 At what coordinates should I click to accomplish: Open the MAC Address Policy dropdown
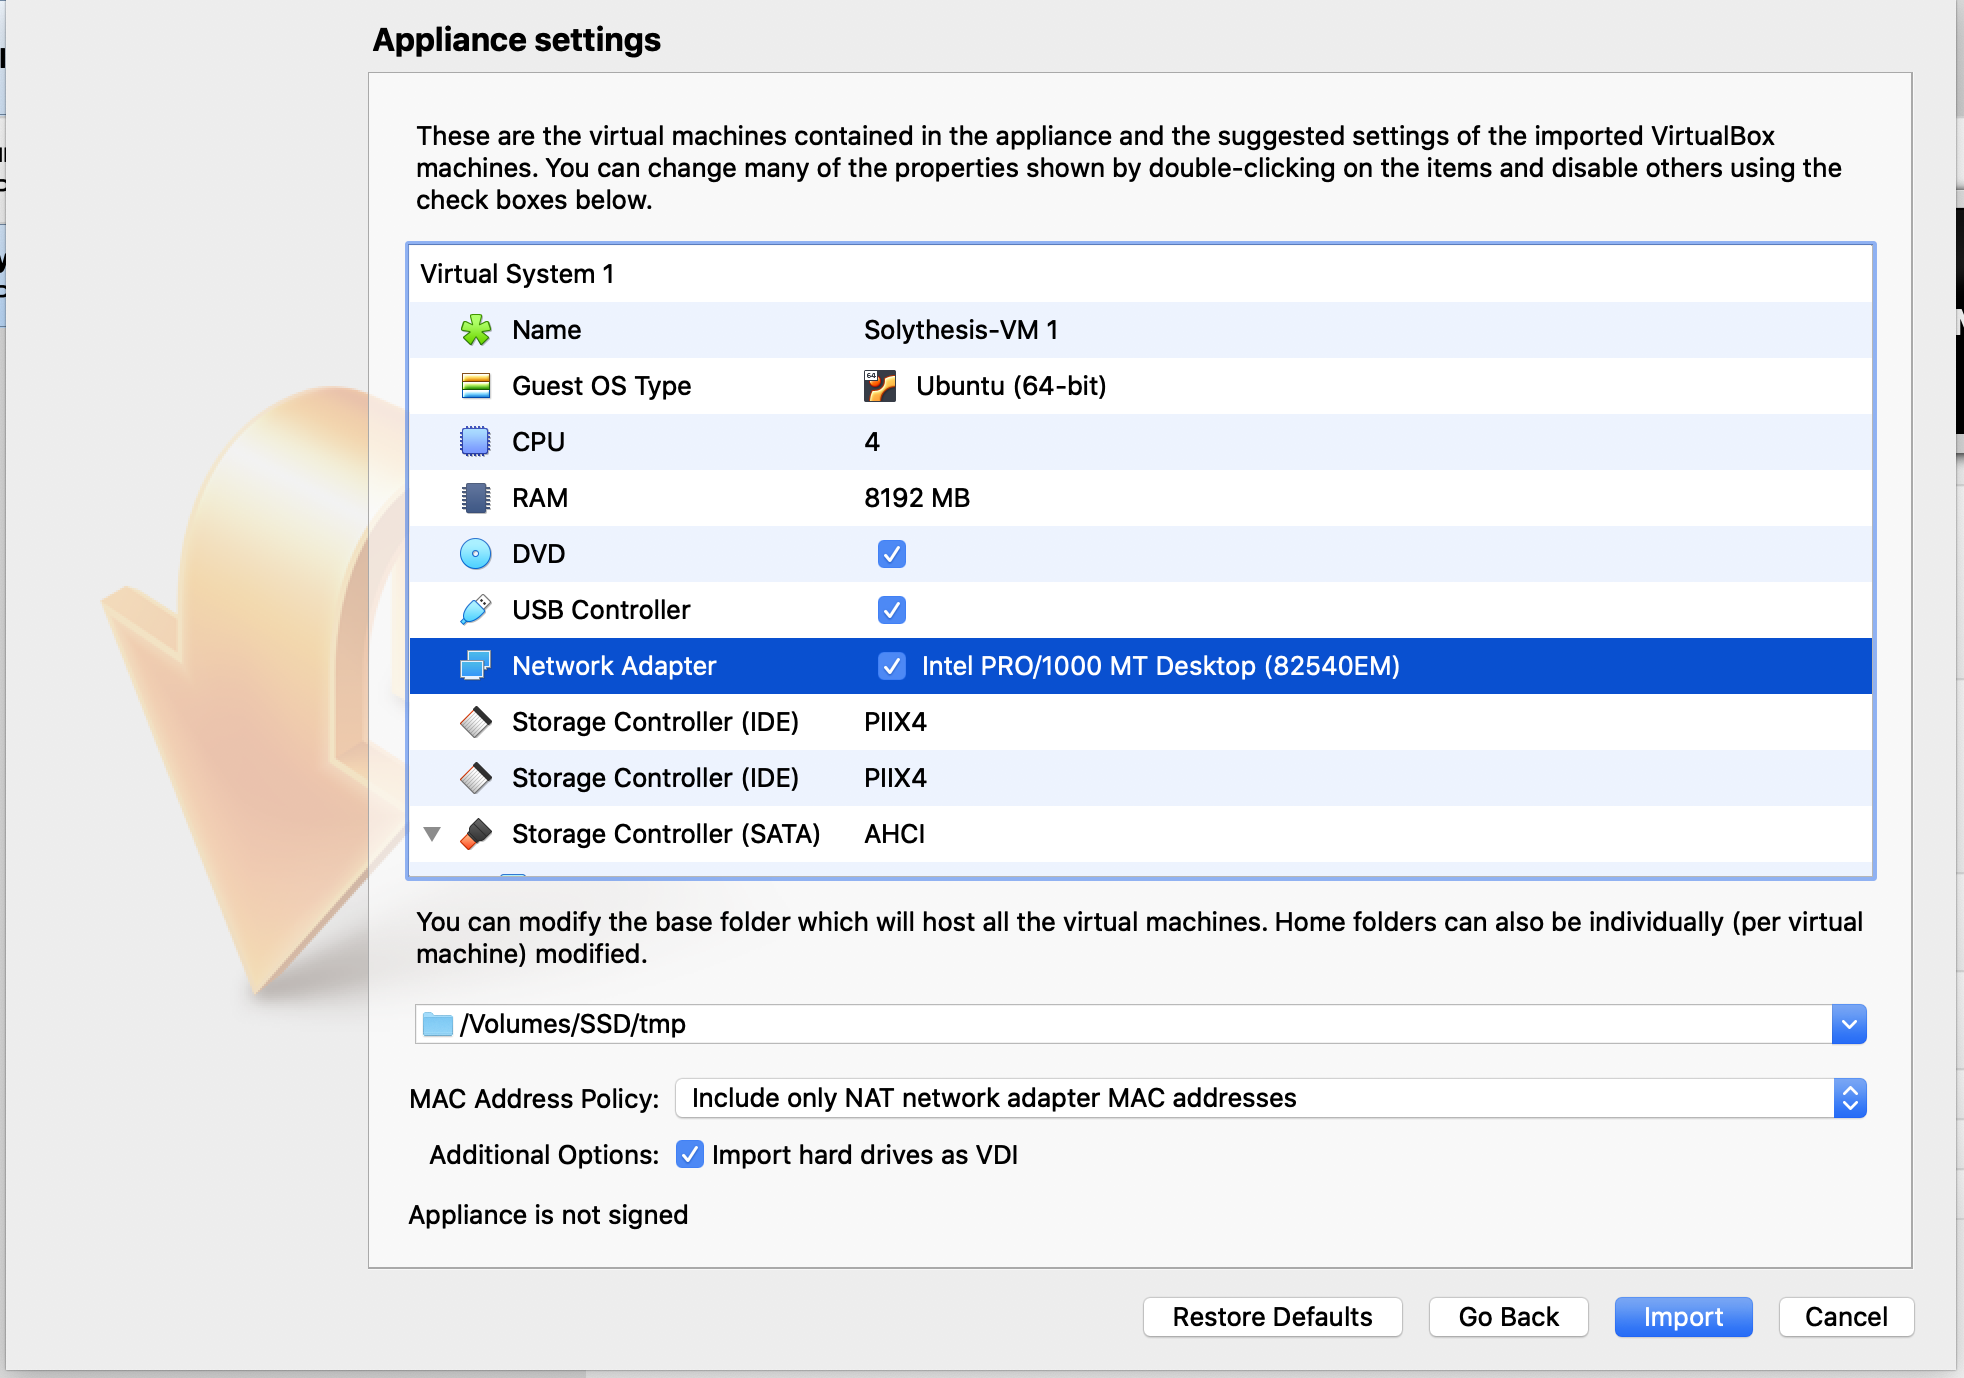1849,1098
